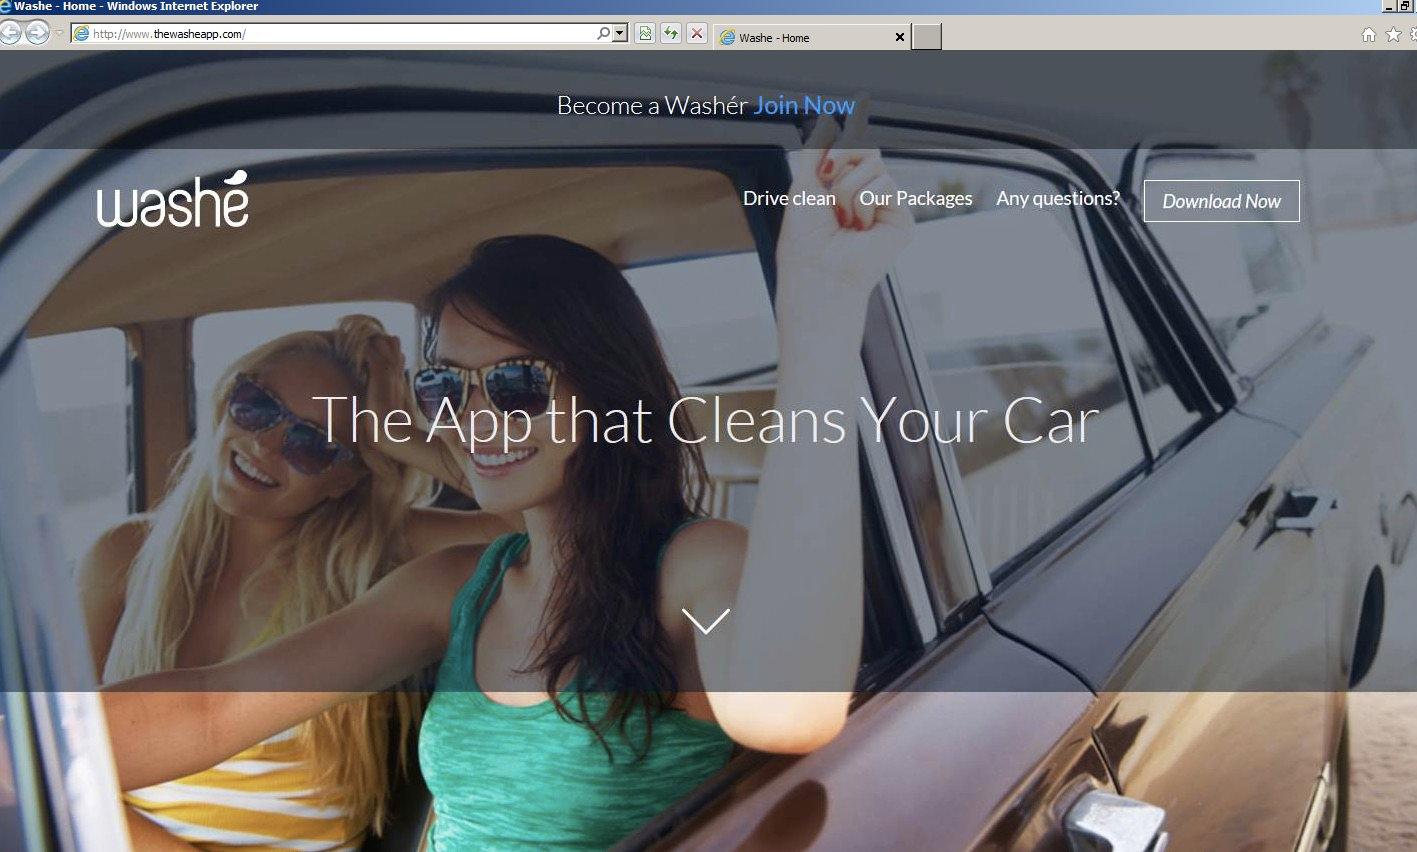The width and height of the screenshot is (1417, 852).
Task: Click the browser Back arrow button
Action: (x=10, y=34)
